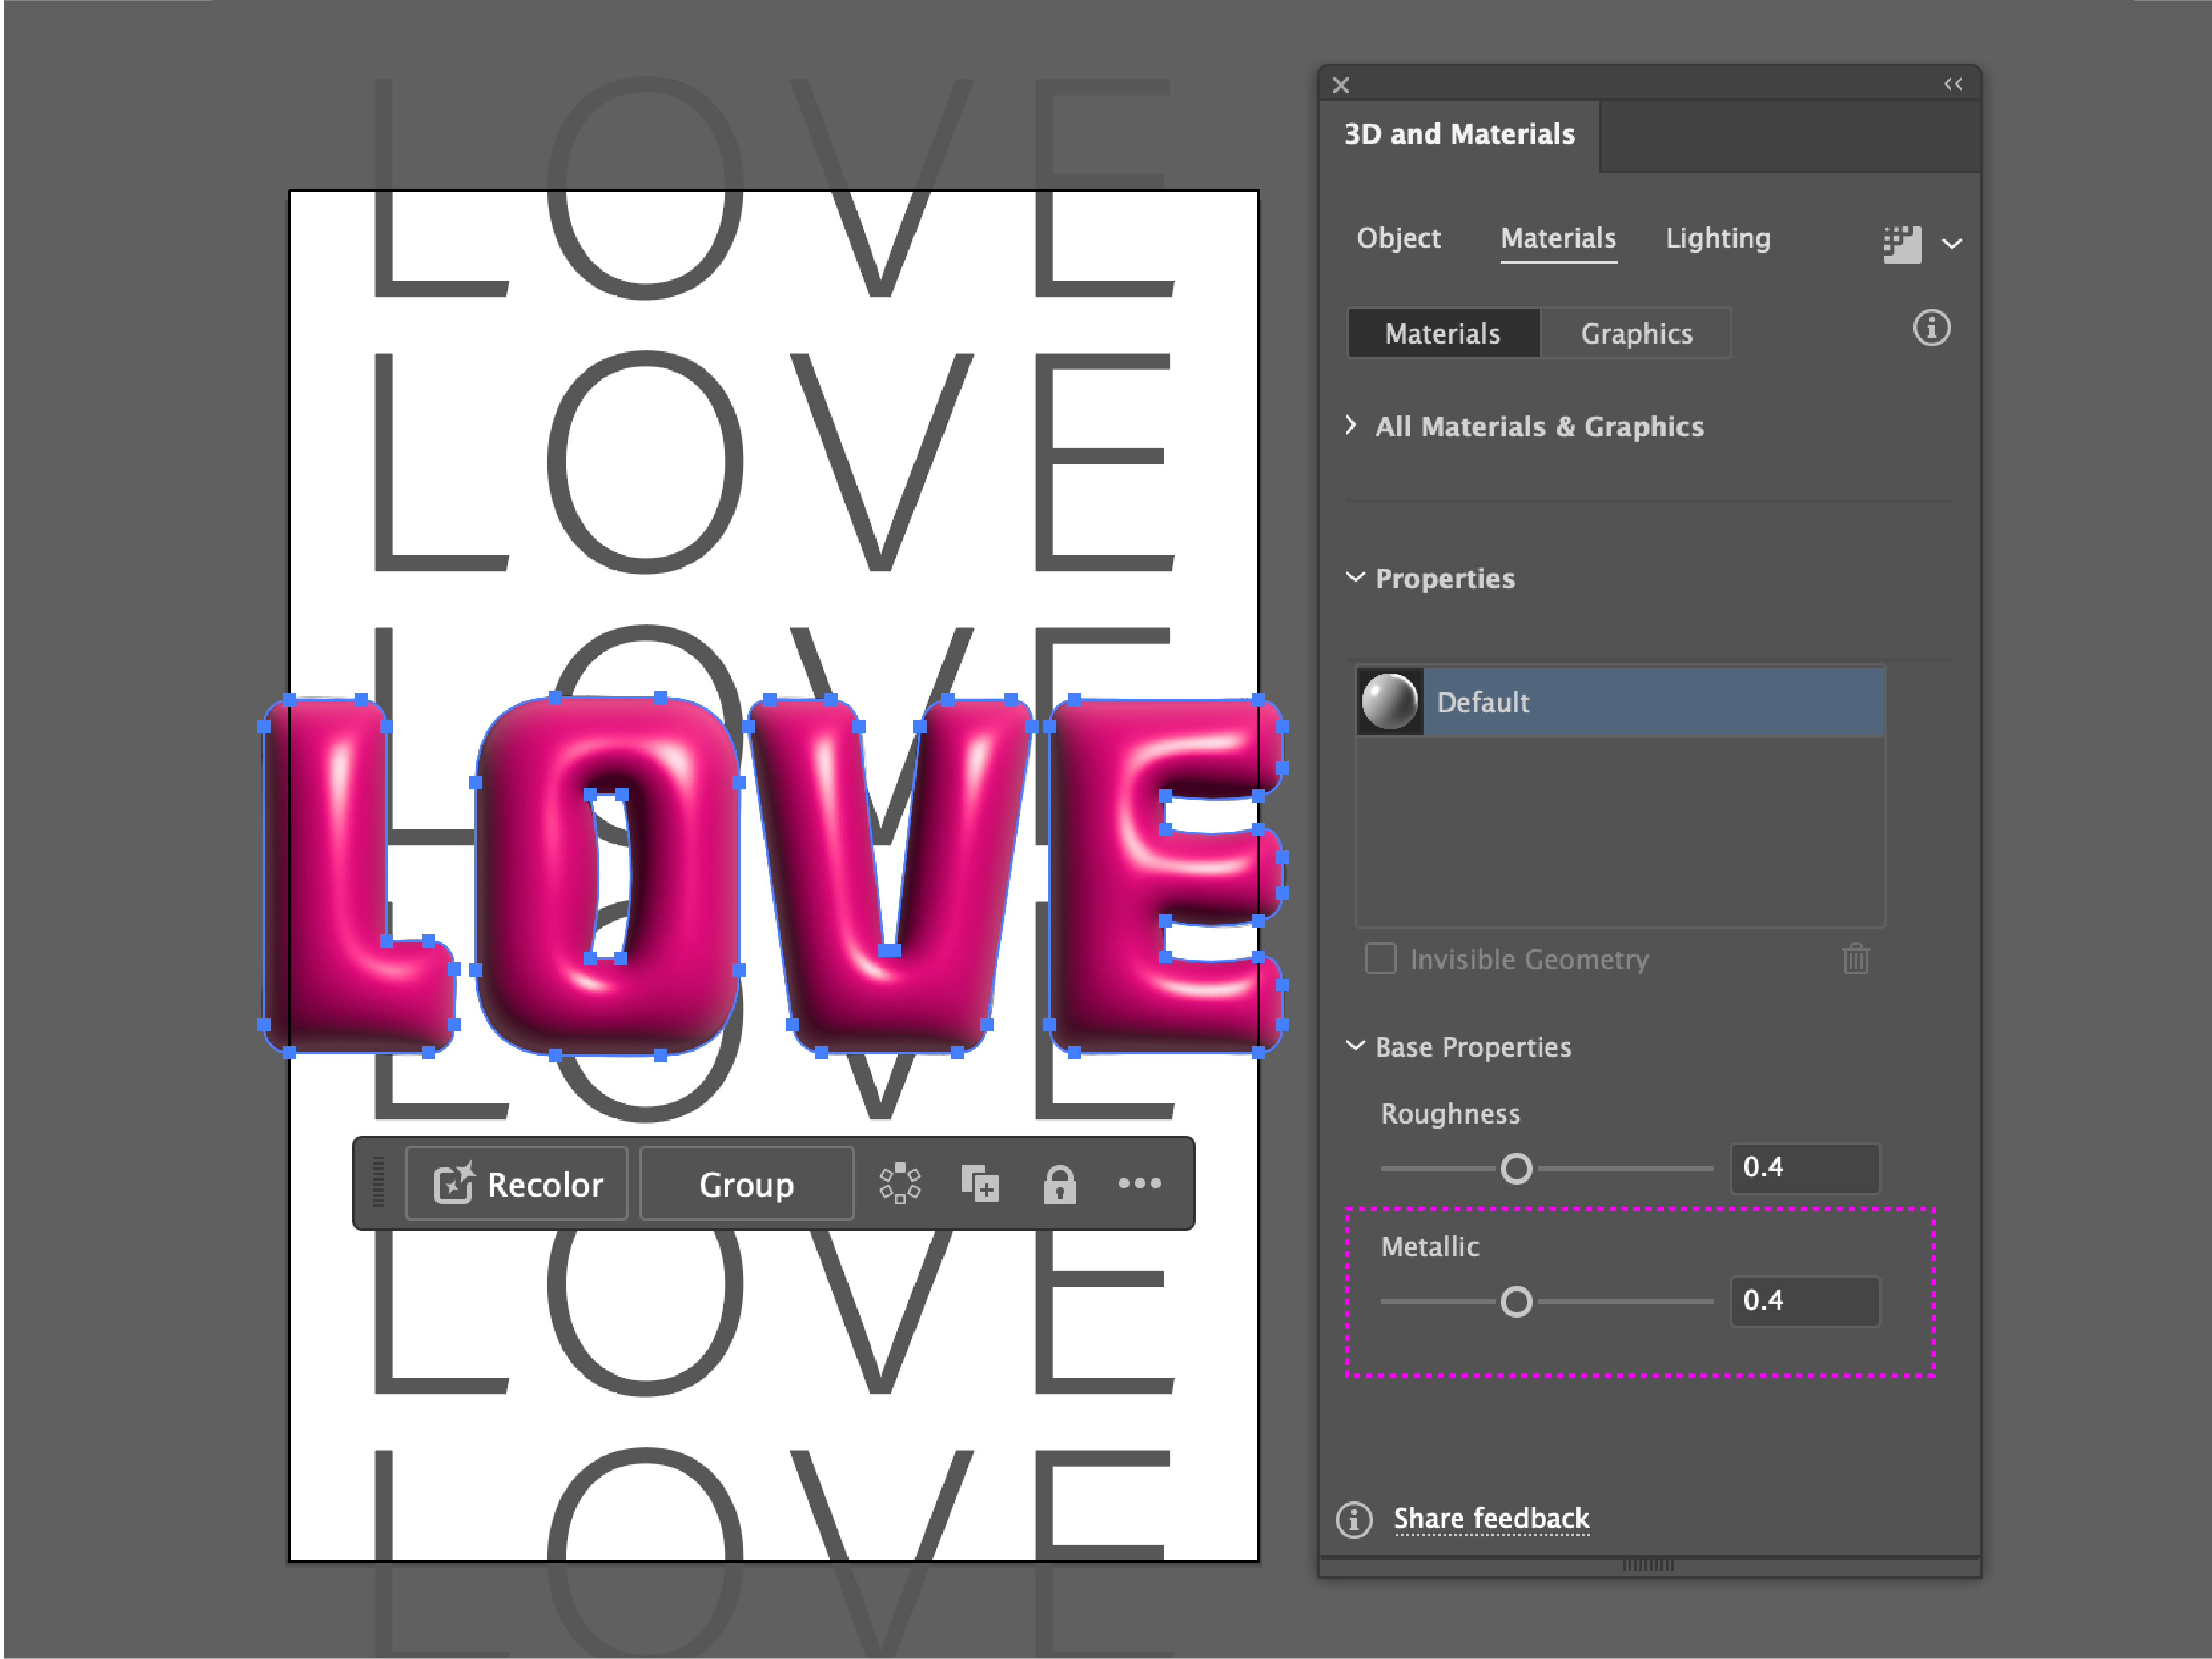Click the repeat object icon in taskbar
The height and width of the screenshot is (1659, 2212).
(x=899, y=1183)
